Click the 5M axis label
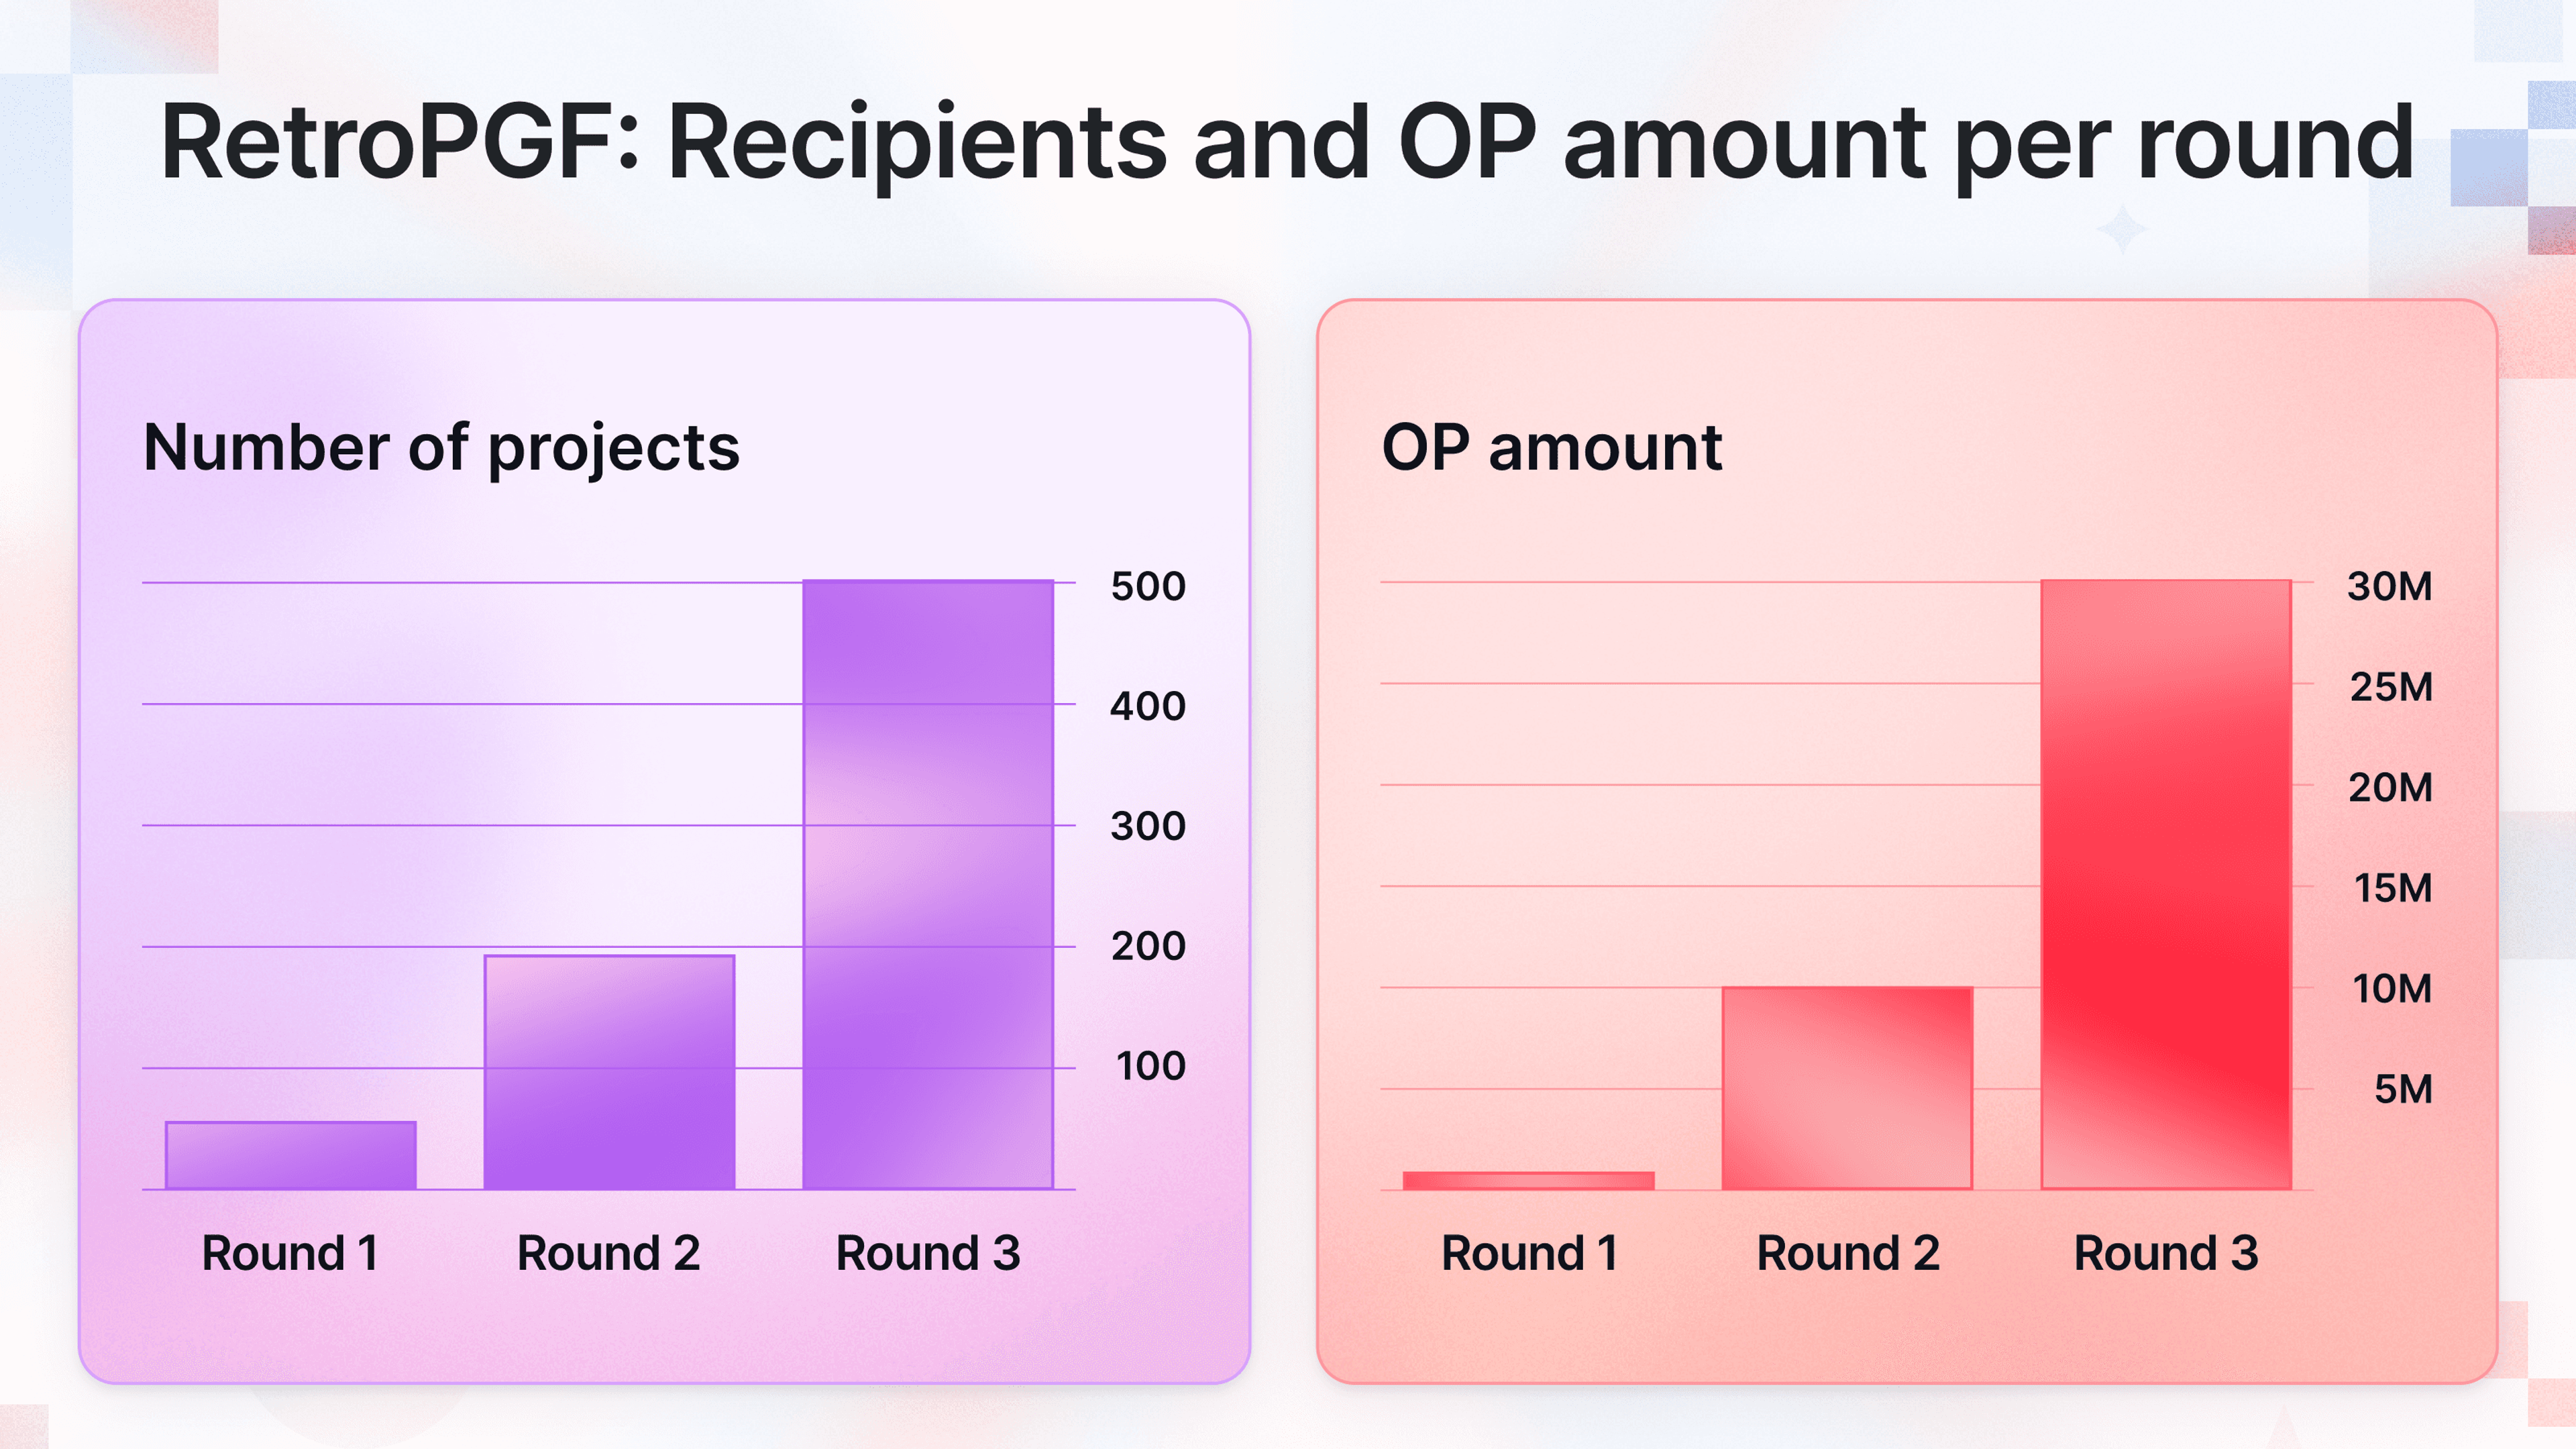 coord(2404,1089)
